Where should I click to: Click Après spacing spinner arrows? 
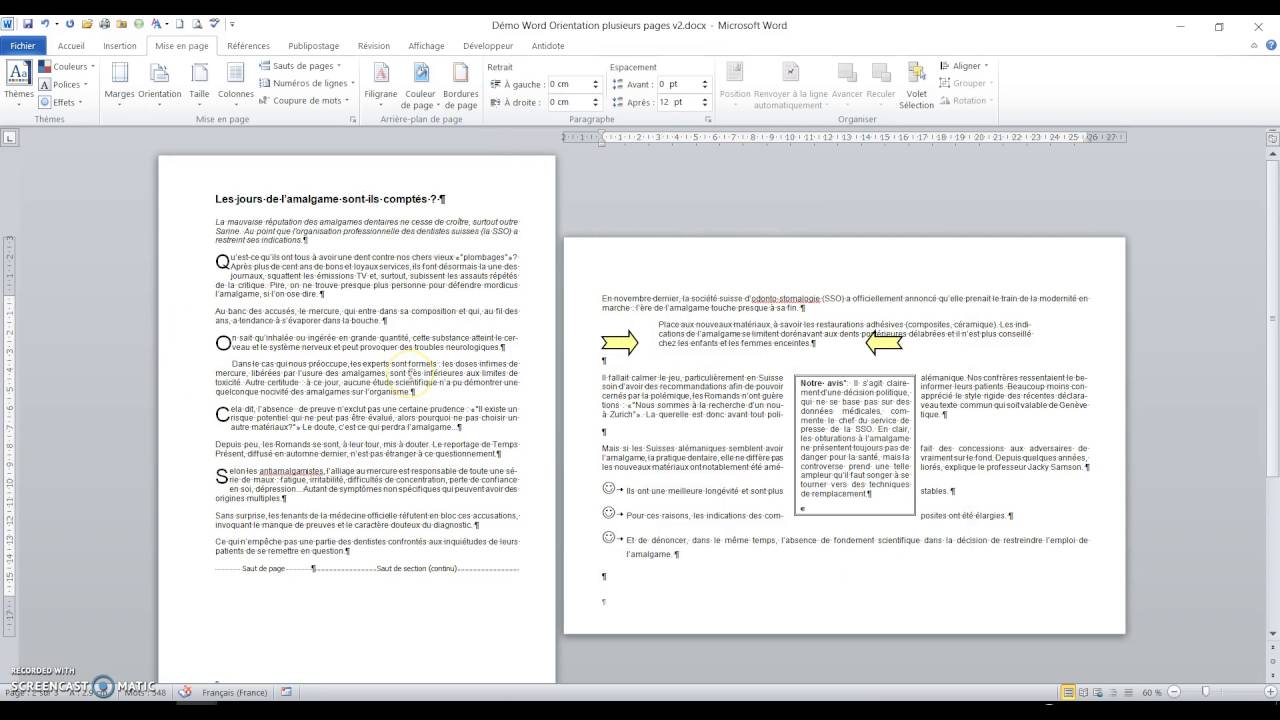point(705,102)
